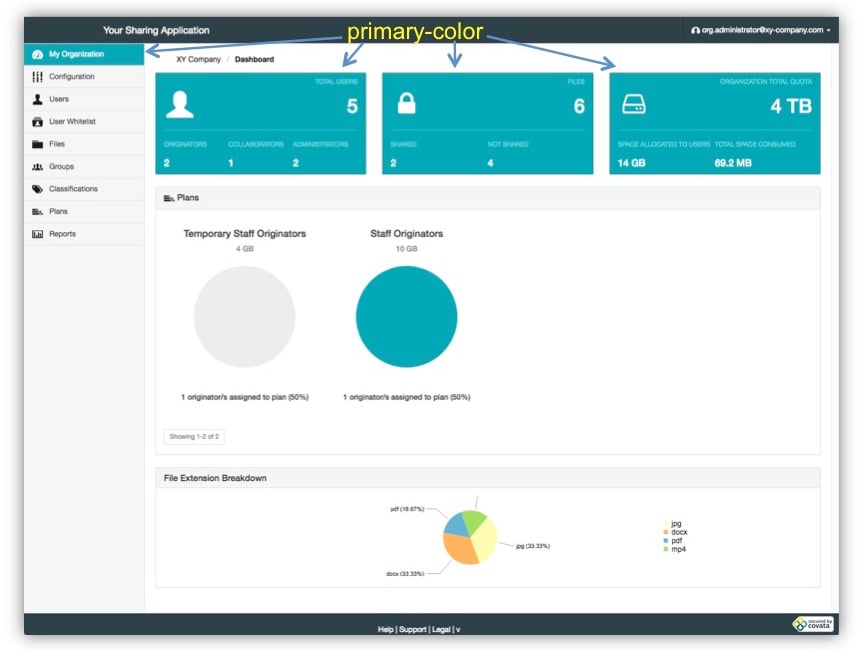Click the jpg (33.33%) chart label
This screenshot has height=651, width=857.
[x=533, y=546]
